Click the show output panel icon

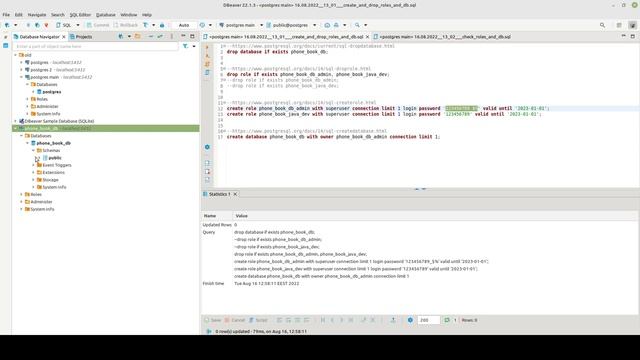pyautogui.click(x=207, y=163)
